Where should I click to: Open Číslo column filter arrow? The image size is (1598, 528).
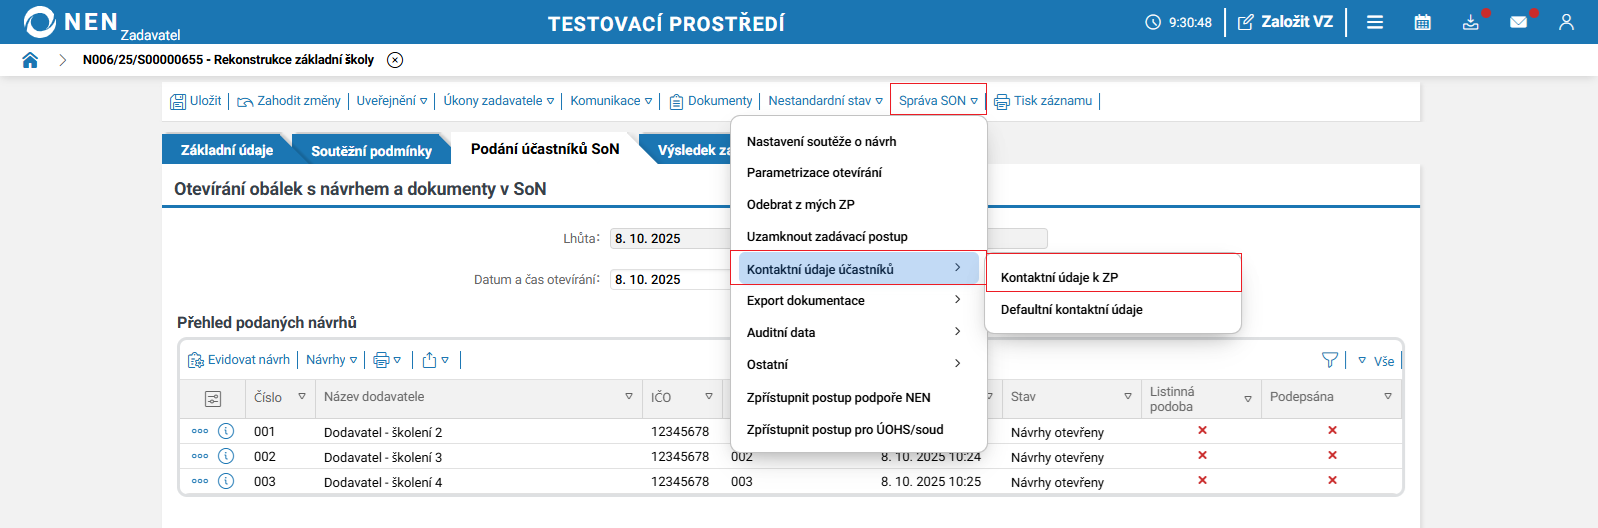tap(302, 397)
